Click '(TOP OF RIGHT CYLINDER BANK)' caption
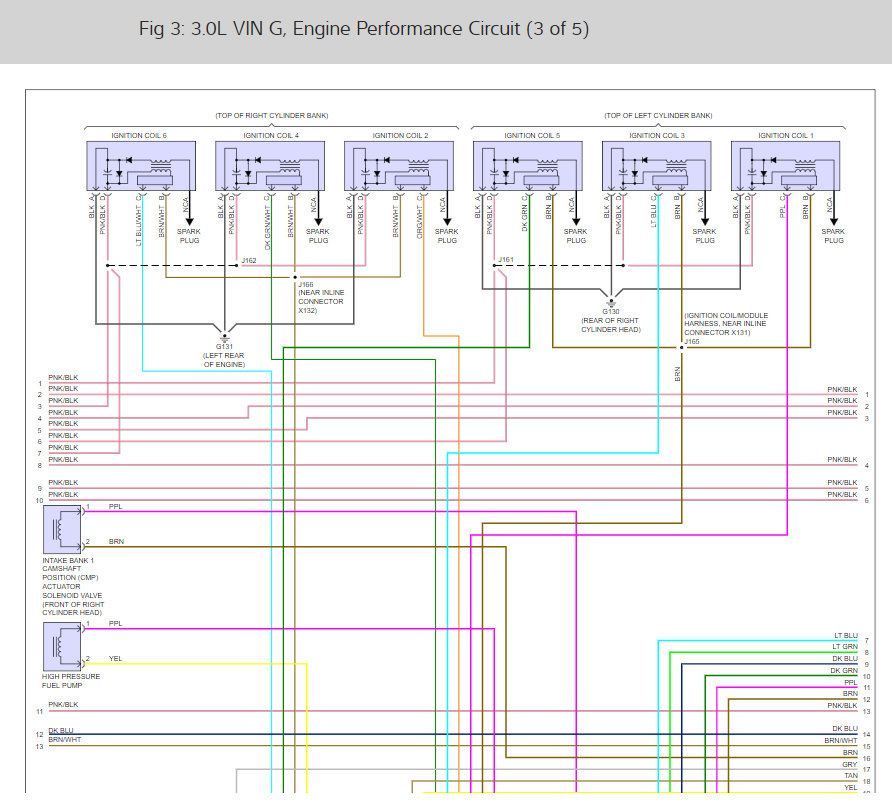Viewport: 892px width, 810px height. [271, 115]
